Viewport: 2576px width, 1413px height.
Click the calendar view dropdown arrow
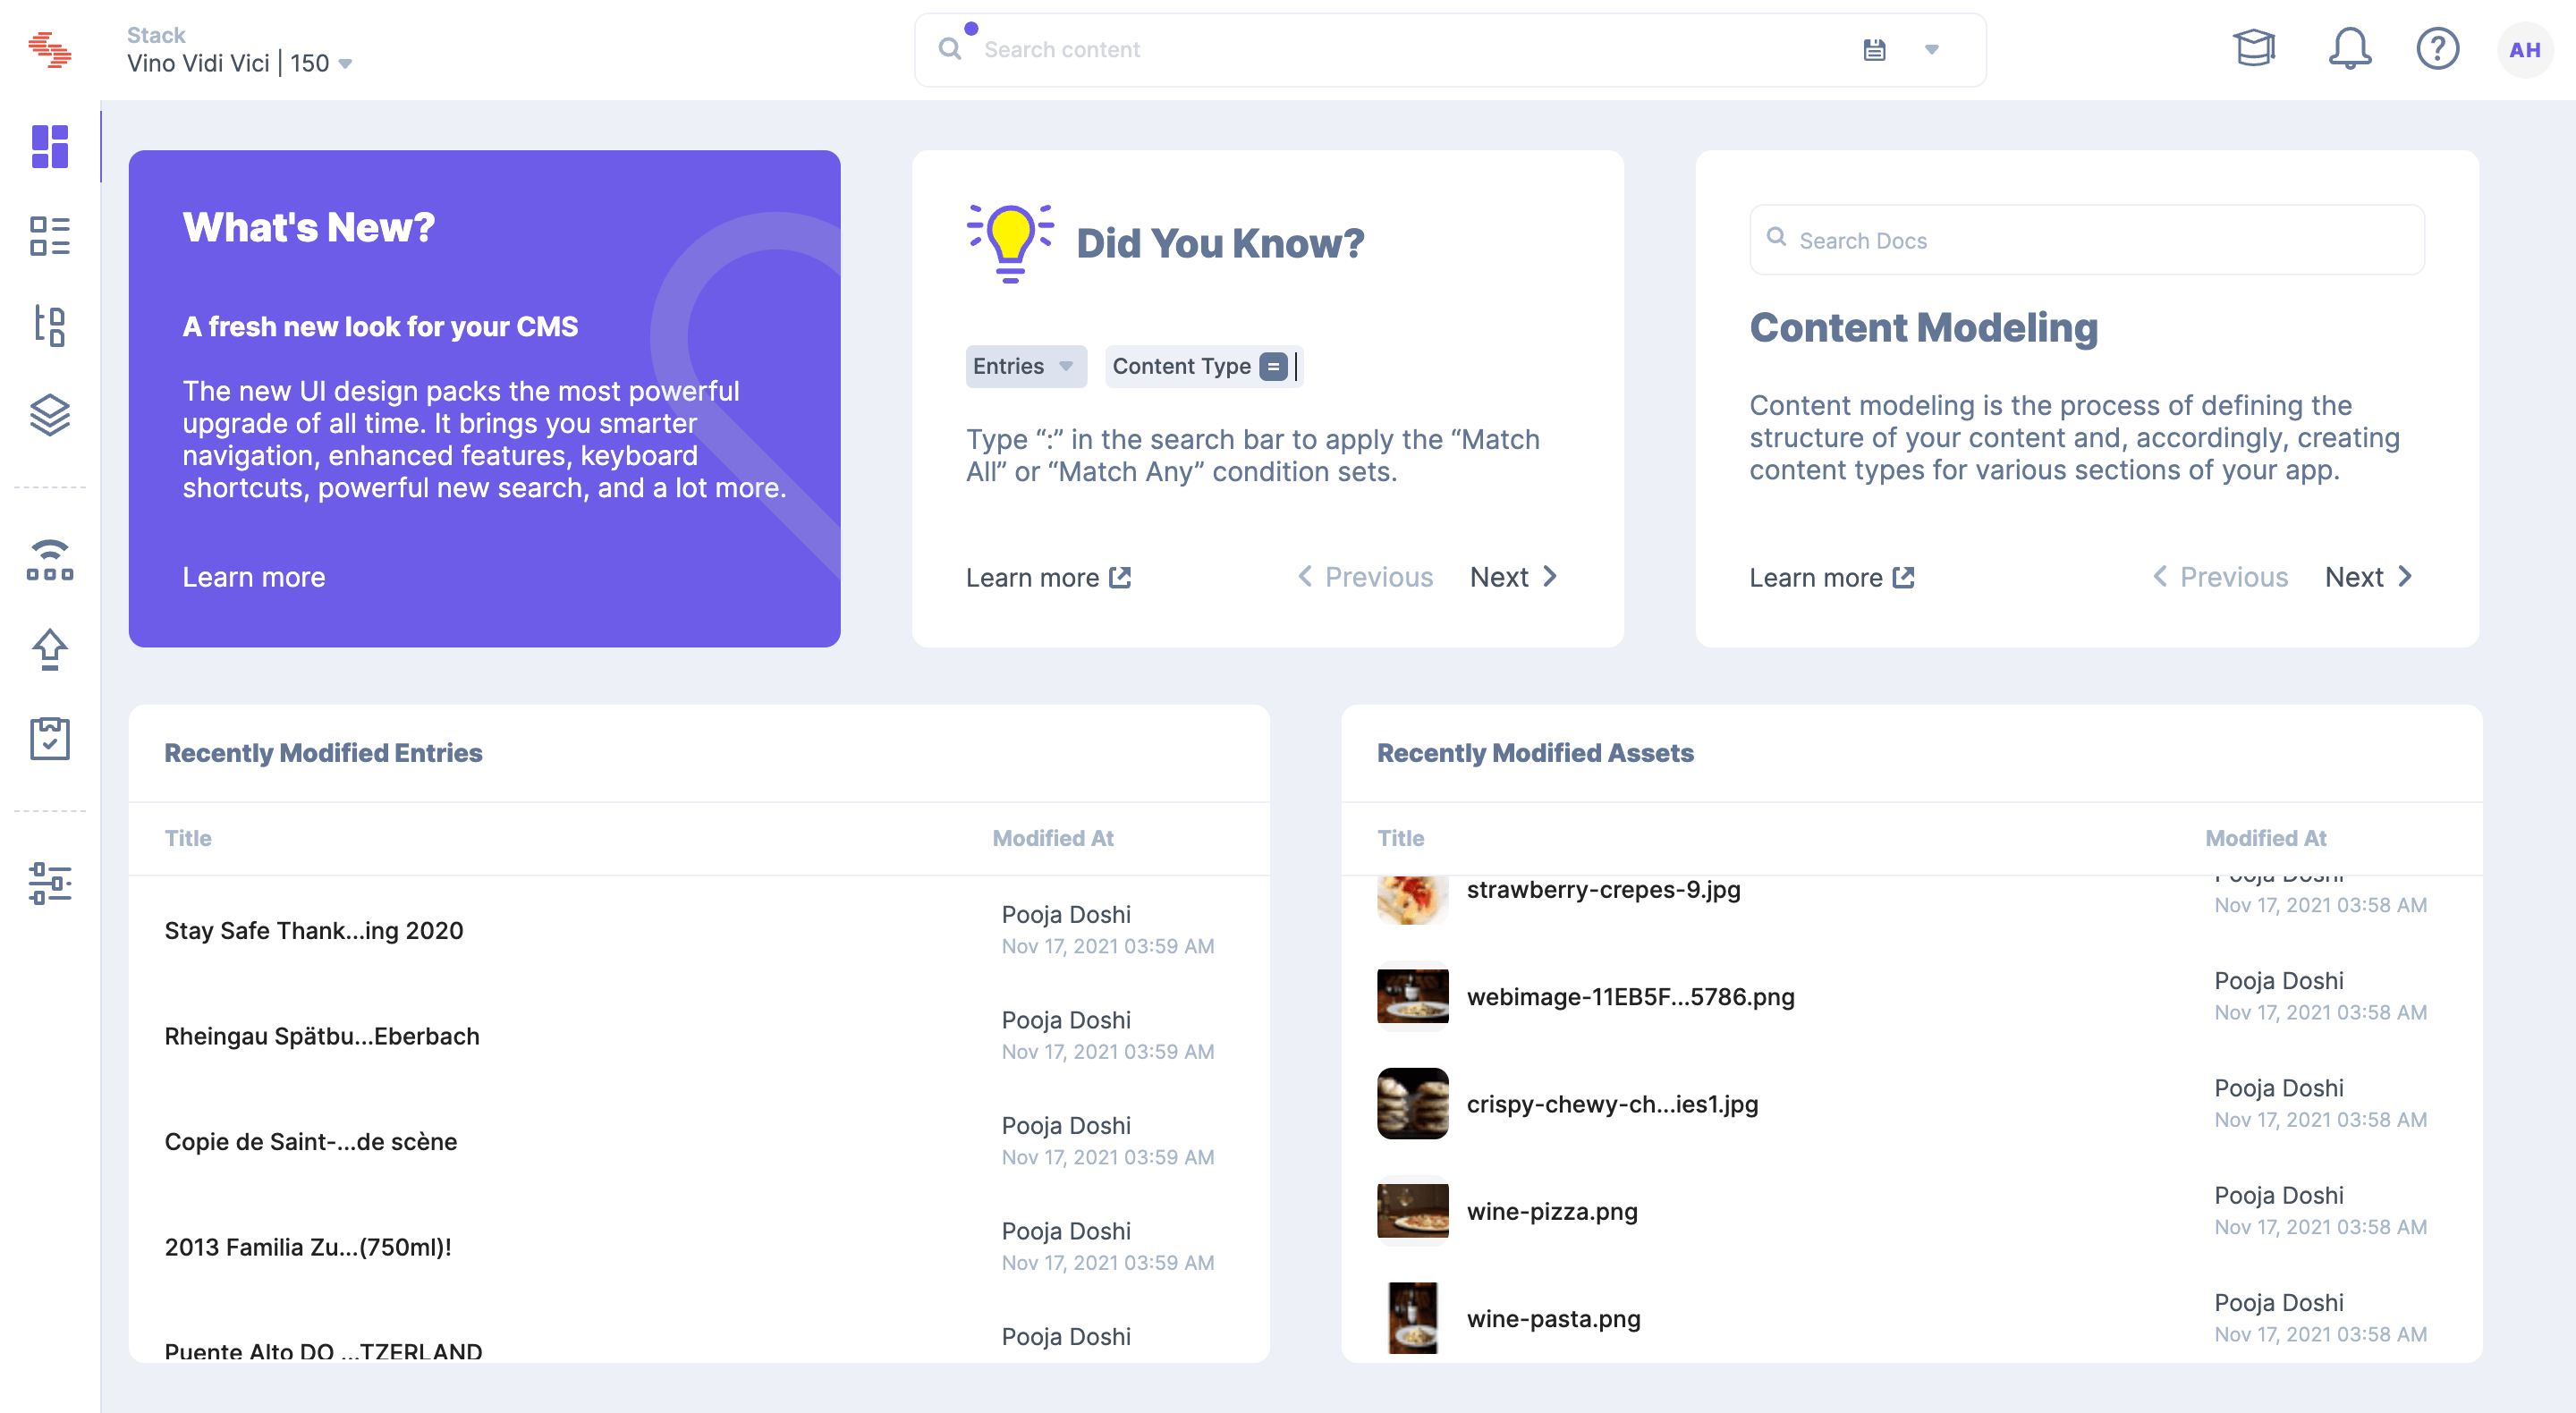point(1931,48)
